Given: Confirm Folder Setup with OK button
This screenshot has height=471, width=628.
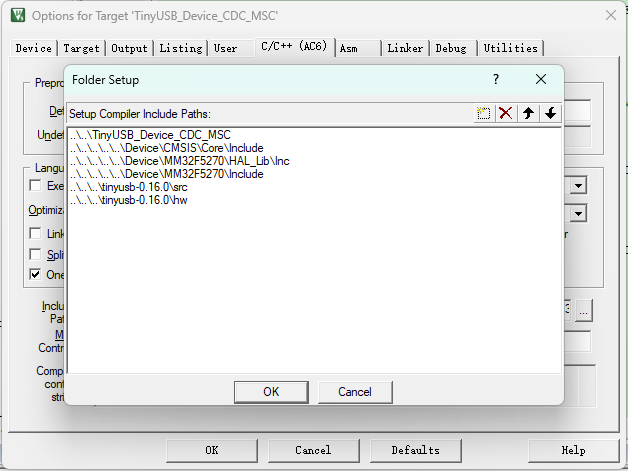Looking at the screenshot, I should click(271, 392).
